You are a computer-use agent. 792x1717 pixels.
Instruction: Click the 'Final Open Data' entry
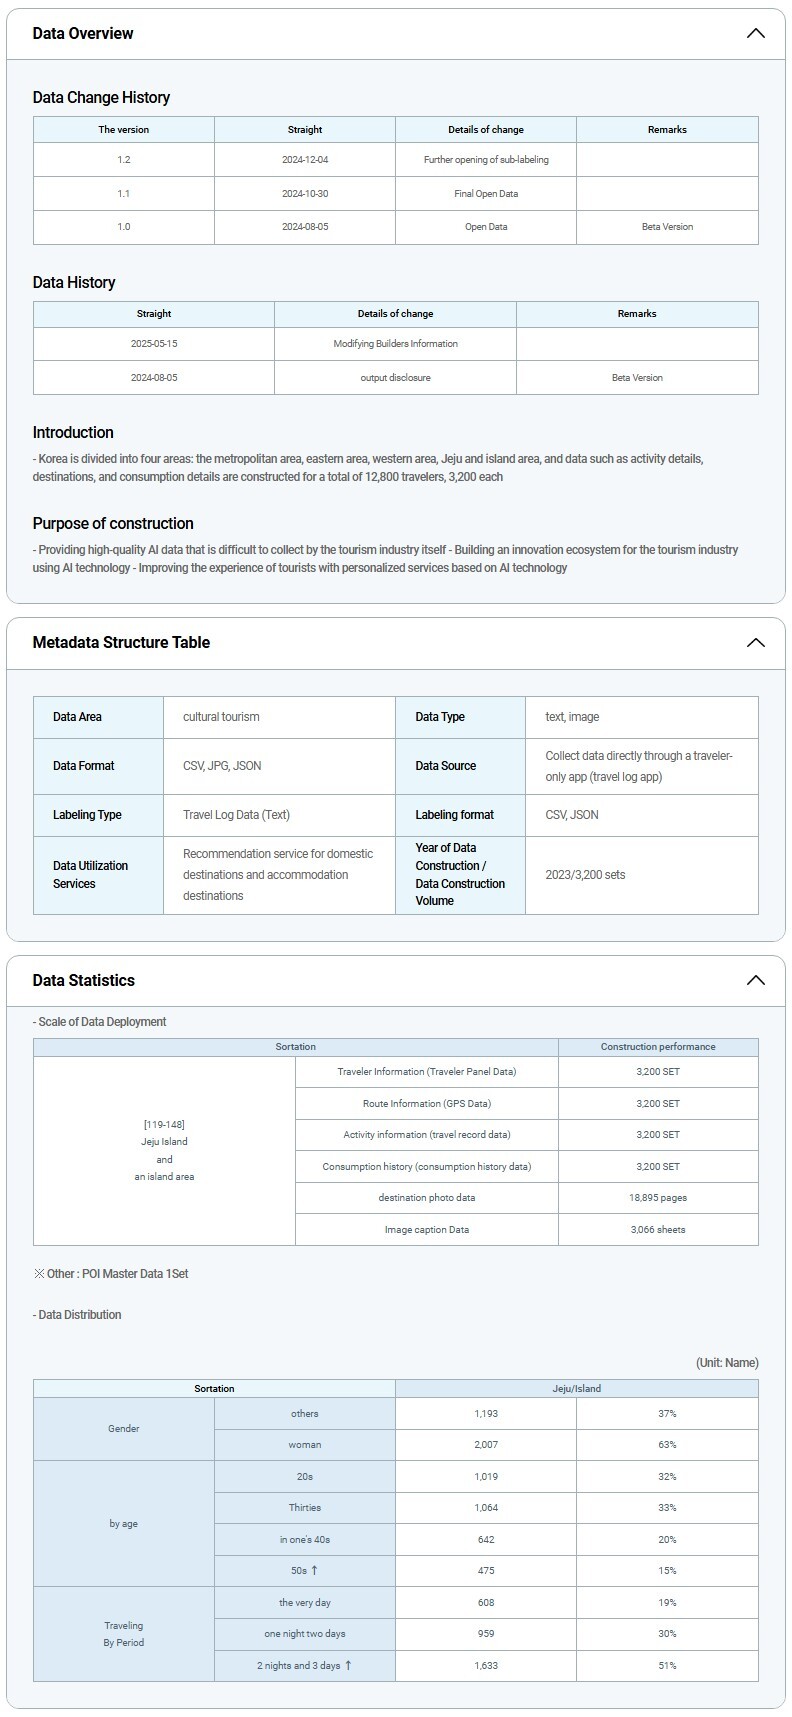point(486,193)
